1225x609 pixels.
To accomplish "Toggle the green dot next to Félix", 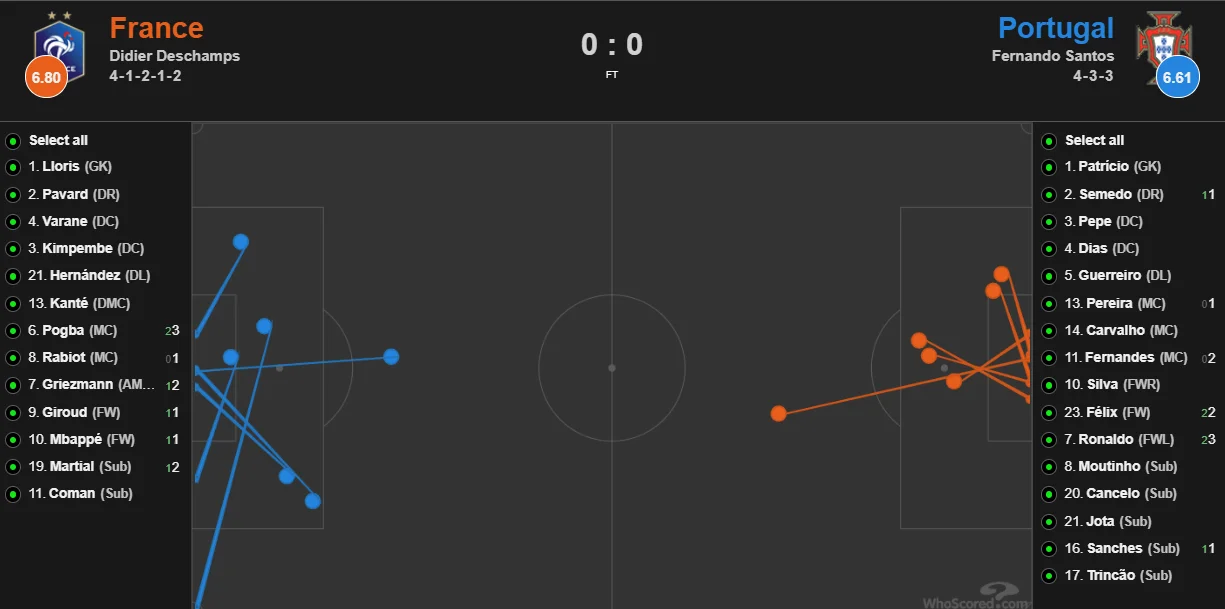I will point(1049,413).
